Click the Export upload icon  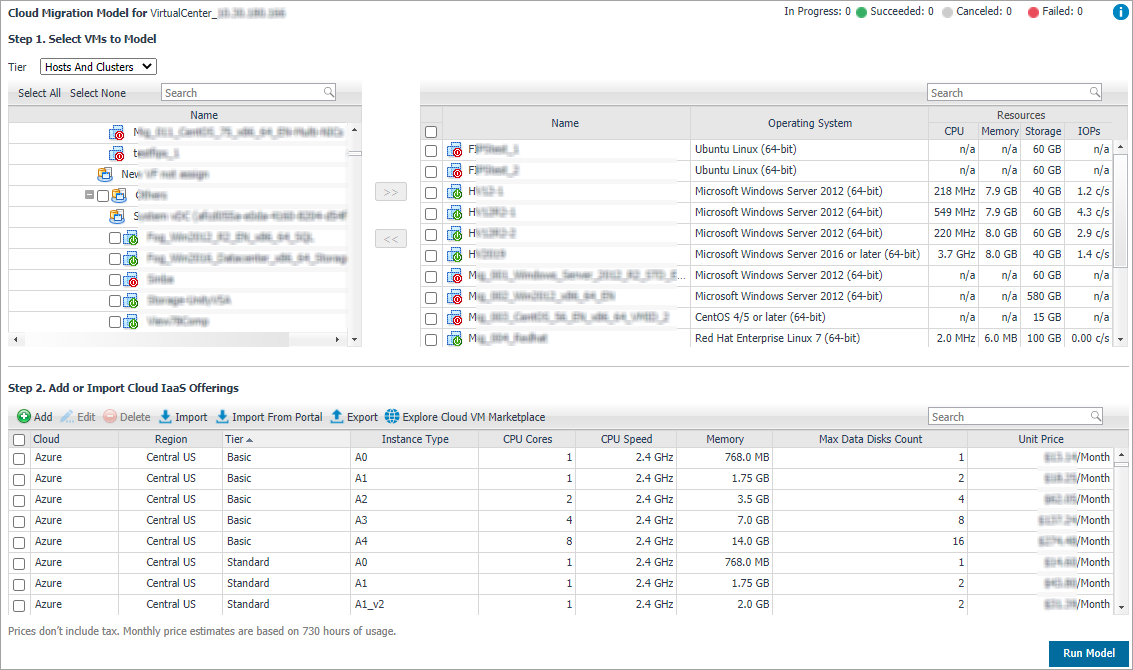click(337, 417)
